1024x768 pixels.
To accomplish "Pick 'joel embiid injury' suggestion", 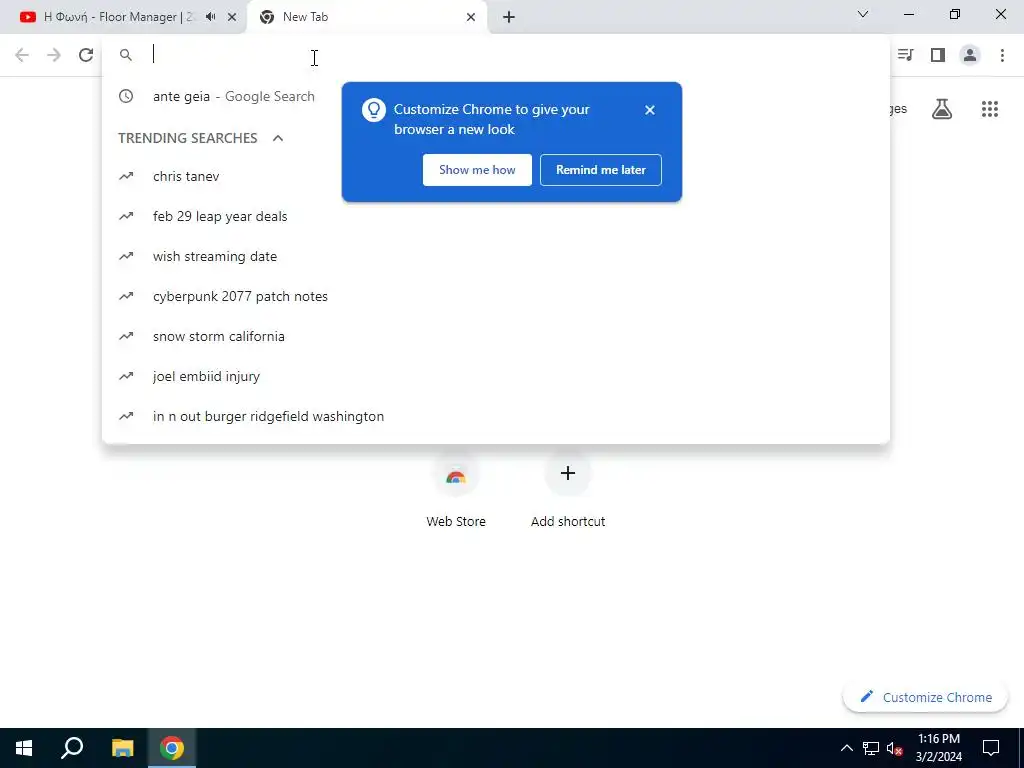I will pyautogui.click(x=495, y=376).
